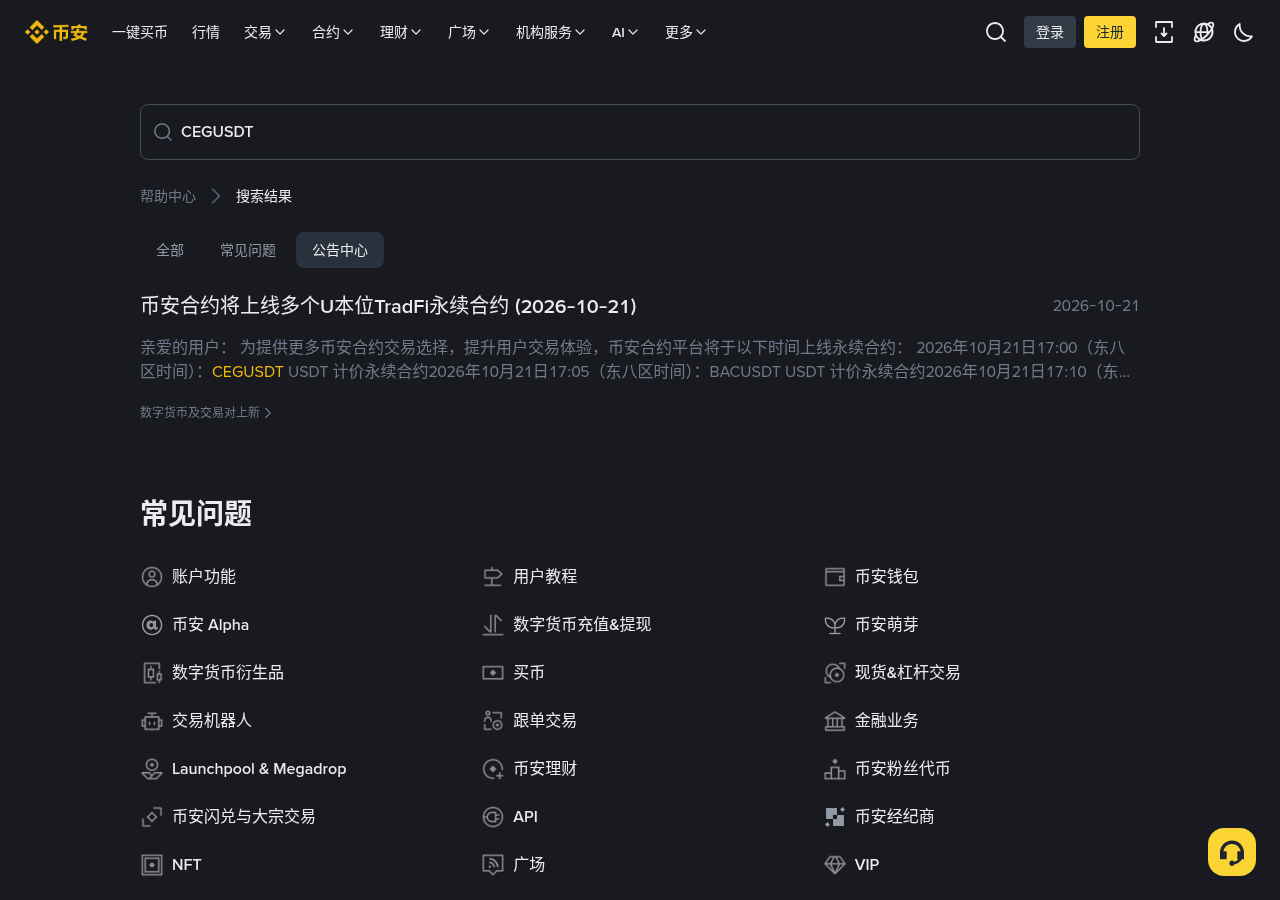Viewport: 1280px width, 900px height.
Task: Toggle dark mode moon icon
Action: [1244, 32]
